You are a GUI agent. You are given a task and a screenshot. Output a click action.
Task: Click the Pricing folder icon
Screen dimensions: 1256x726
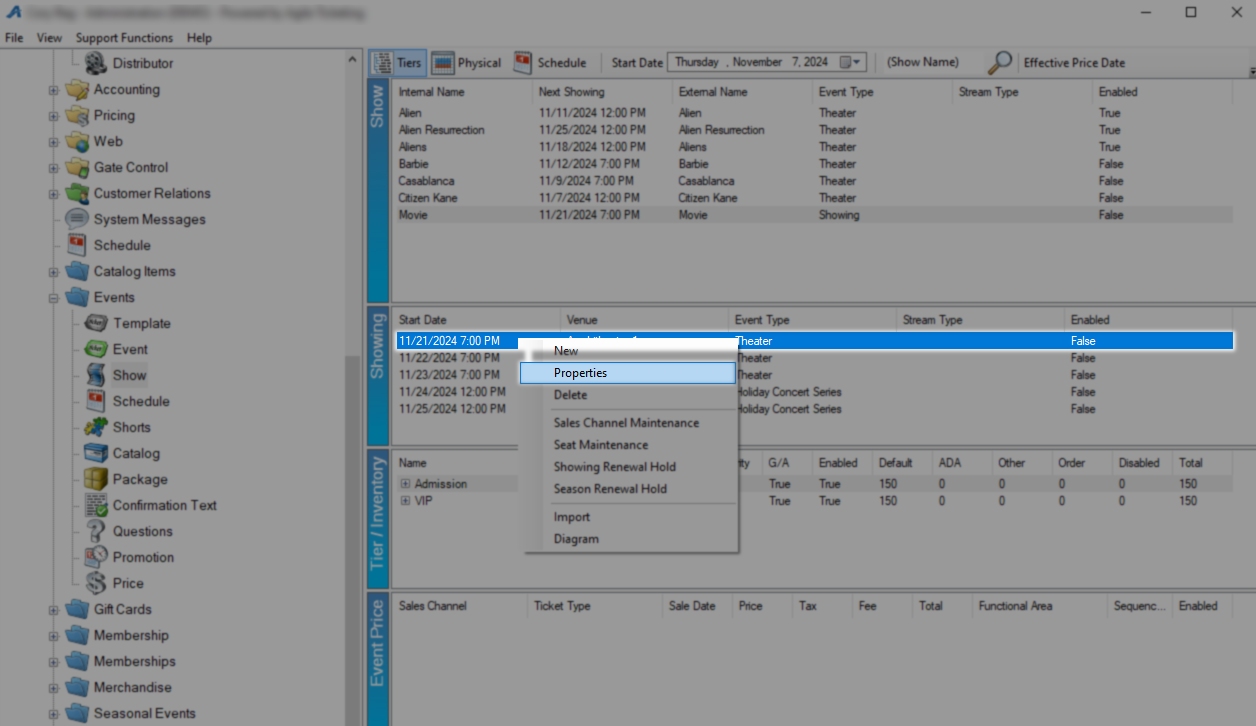pos(77,116)
